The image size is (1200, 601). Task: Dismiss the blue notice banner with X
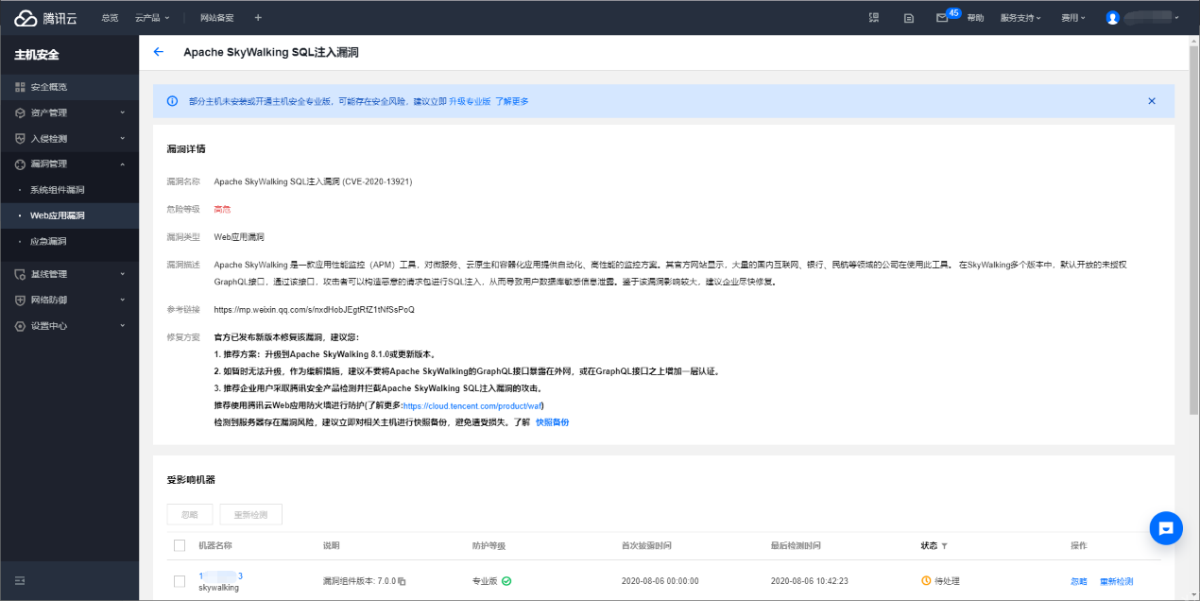tap(1151, 101)
